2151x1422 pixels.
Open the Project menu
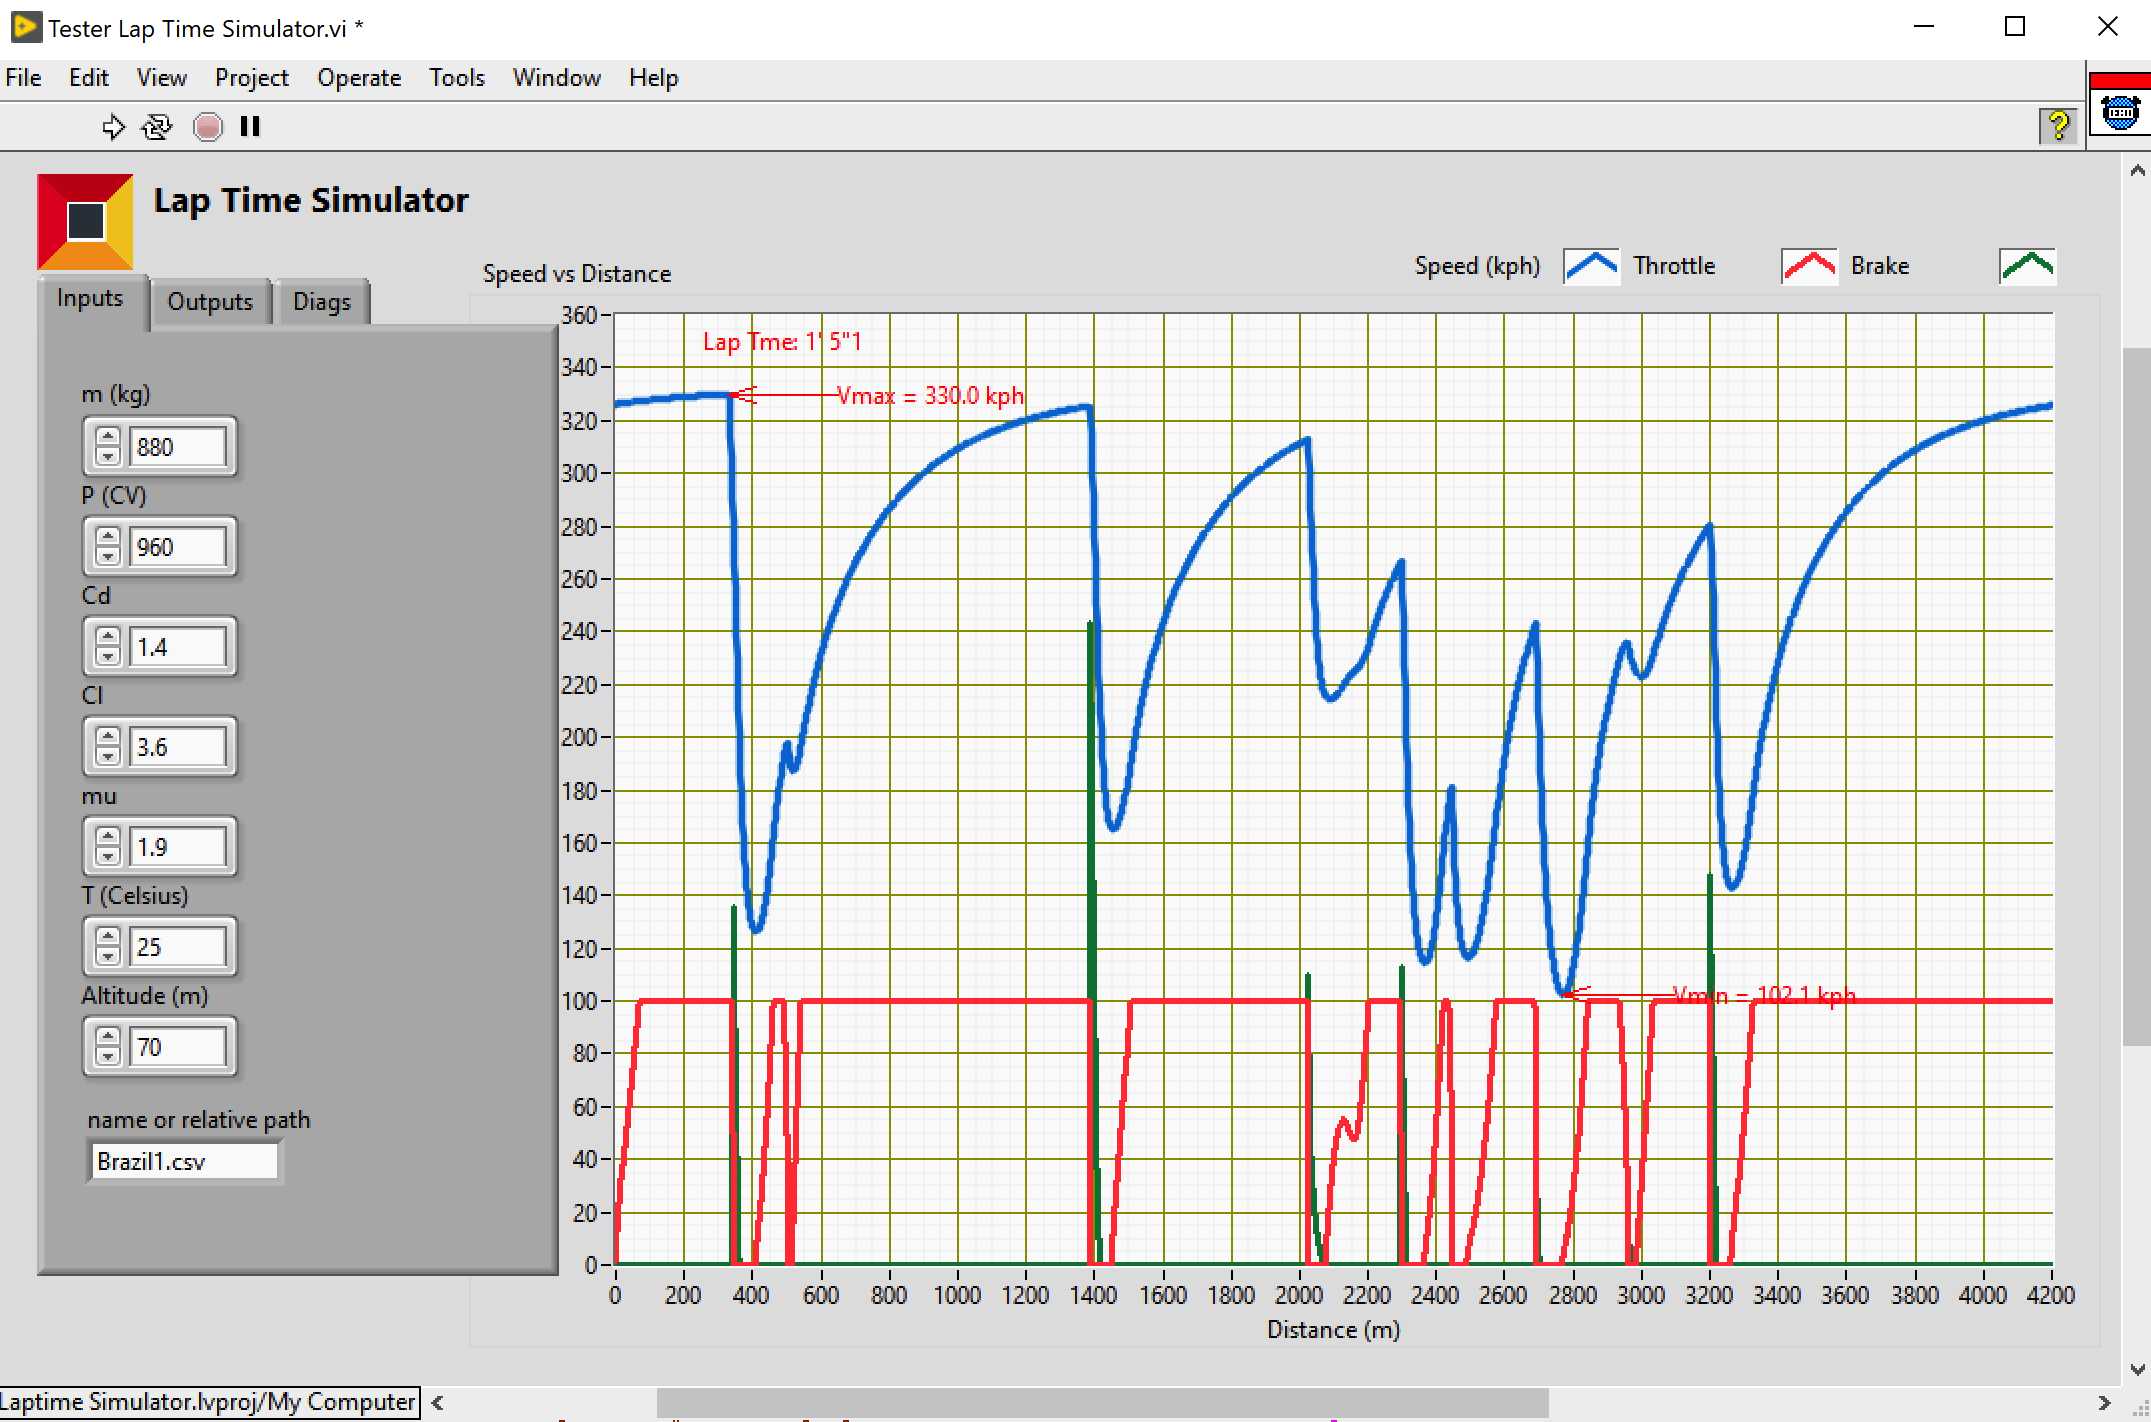(x=252, y=78)
